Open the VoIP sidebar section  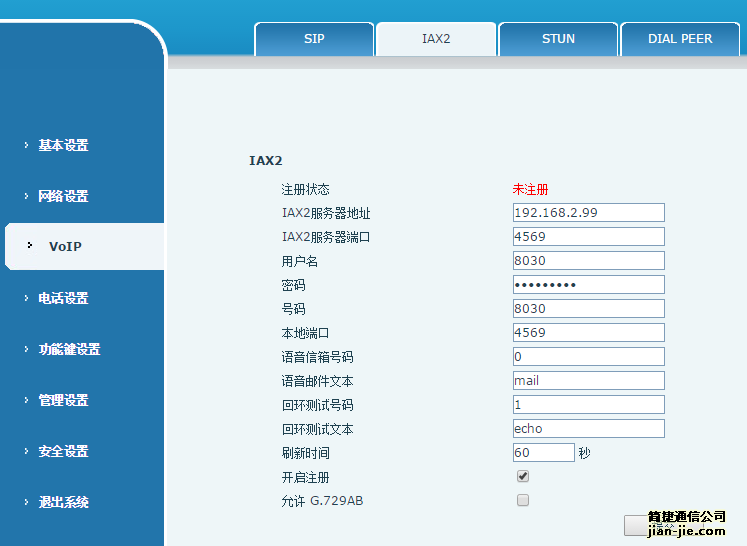pyautogui.click(x=65, y=246)
